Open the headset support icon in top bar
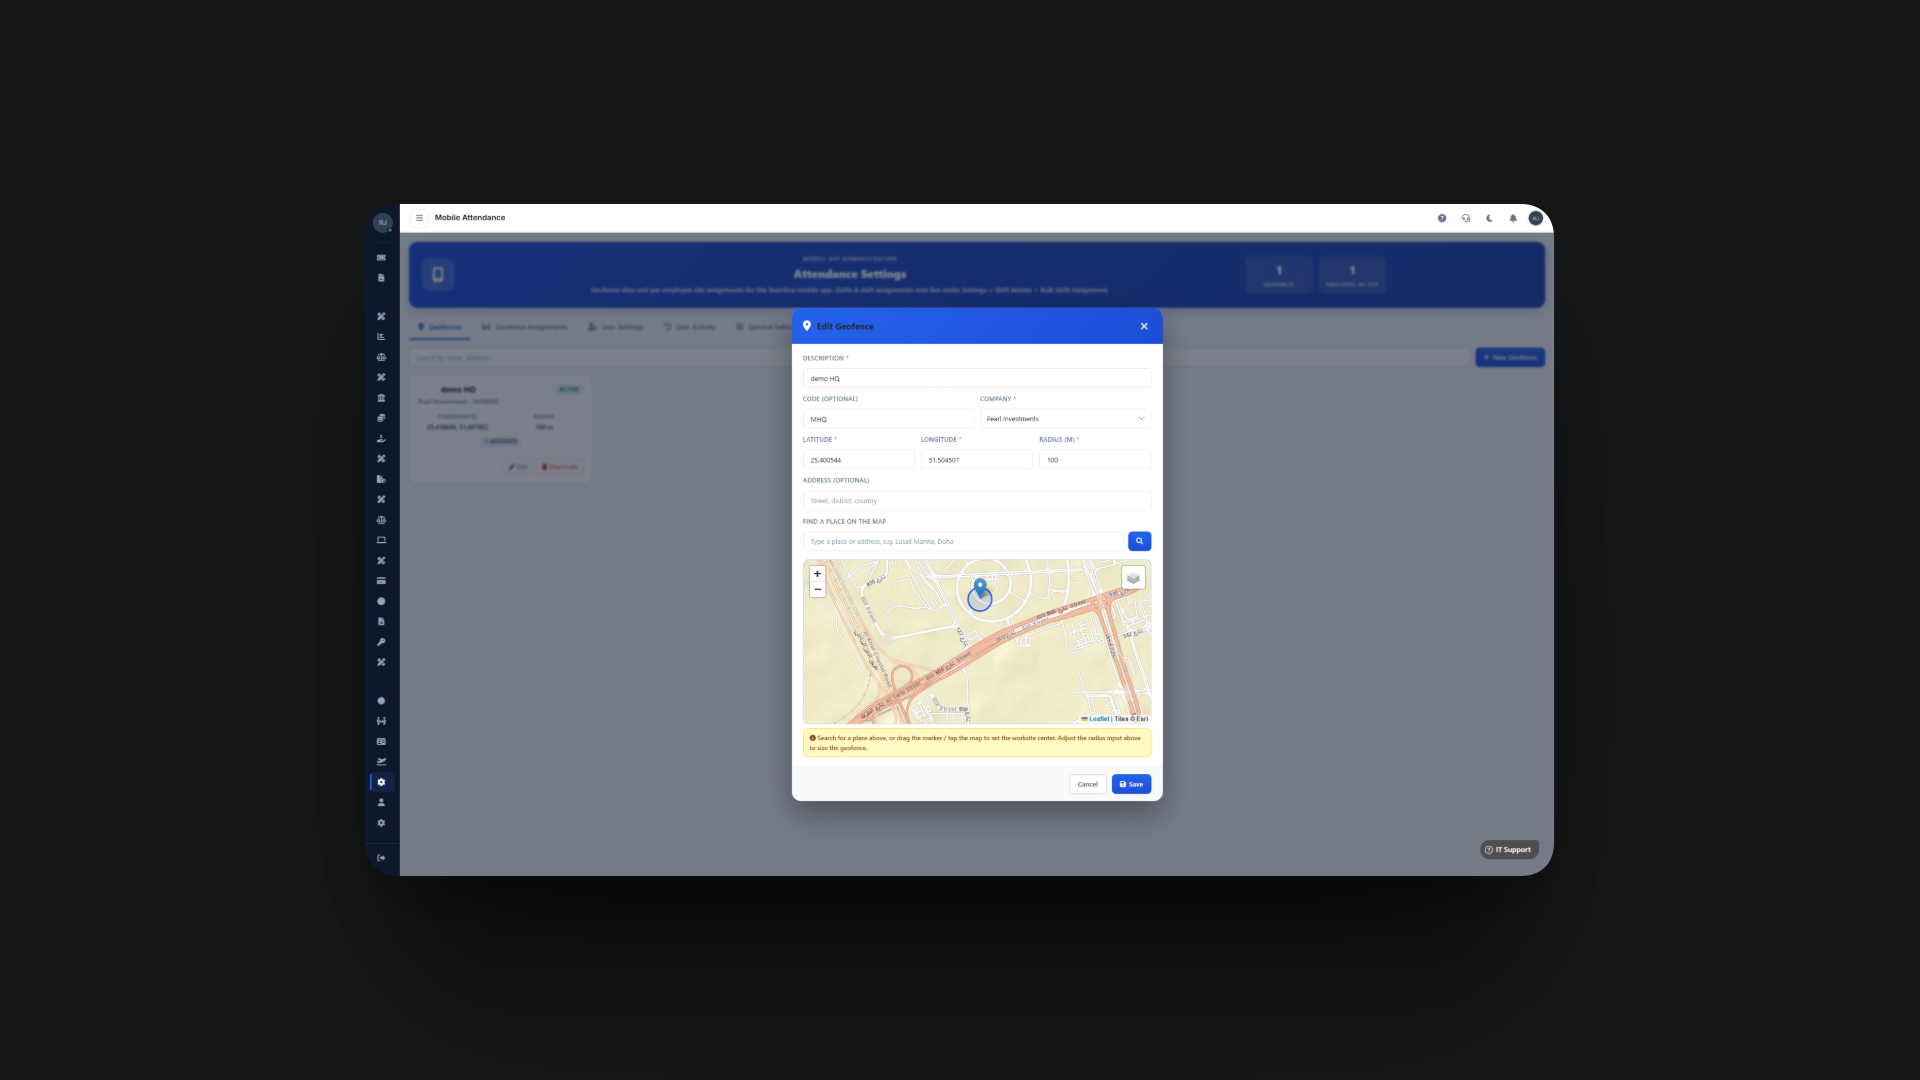This screenshot has height=1080, width=1920. coord(1466,218)
